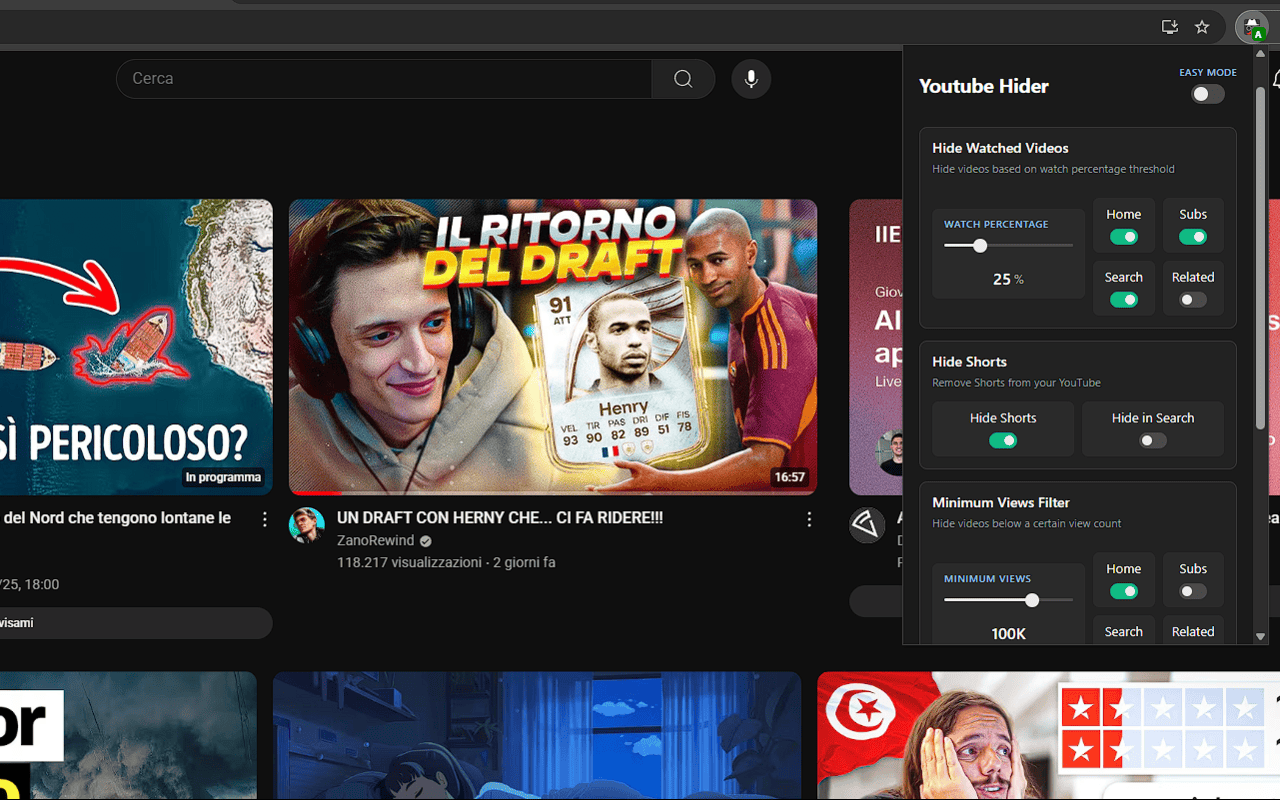Open the Youtube Hider extension icon
Image resolution: width=1280 pixels, height=800 pixels.
1251,27
